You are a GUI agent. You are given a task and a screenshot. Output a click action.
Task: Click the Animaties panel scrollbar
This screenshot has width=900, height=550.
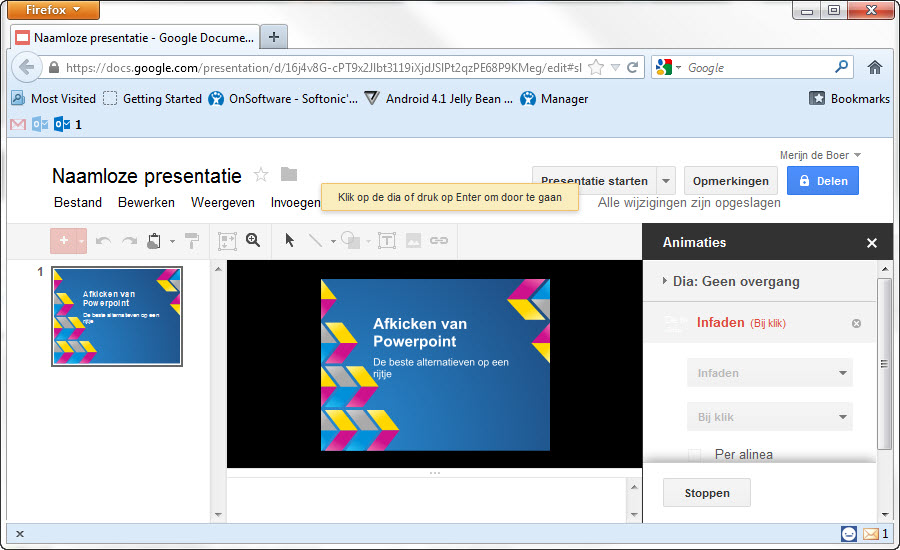884,363
